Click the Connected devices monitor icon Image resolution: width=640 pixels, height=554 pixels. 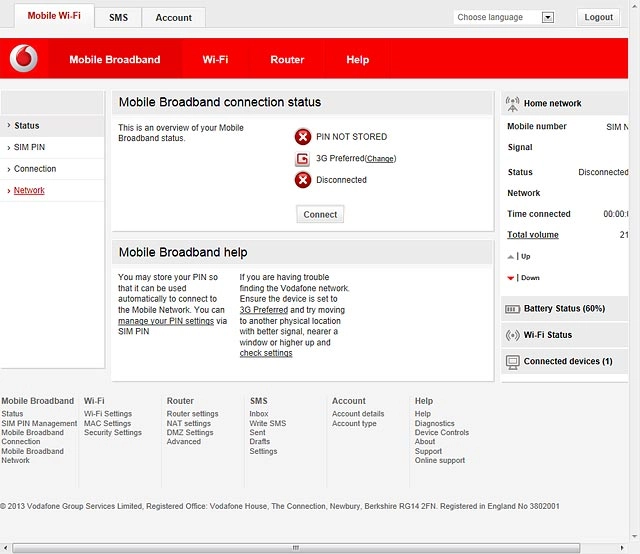point(513,362)
